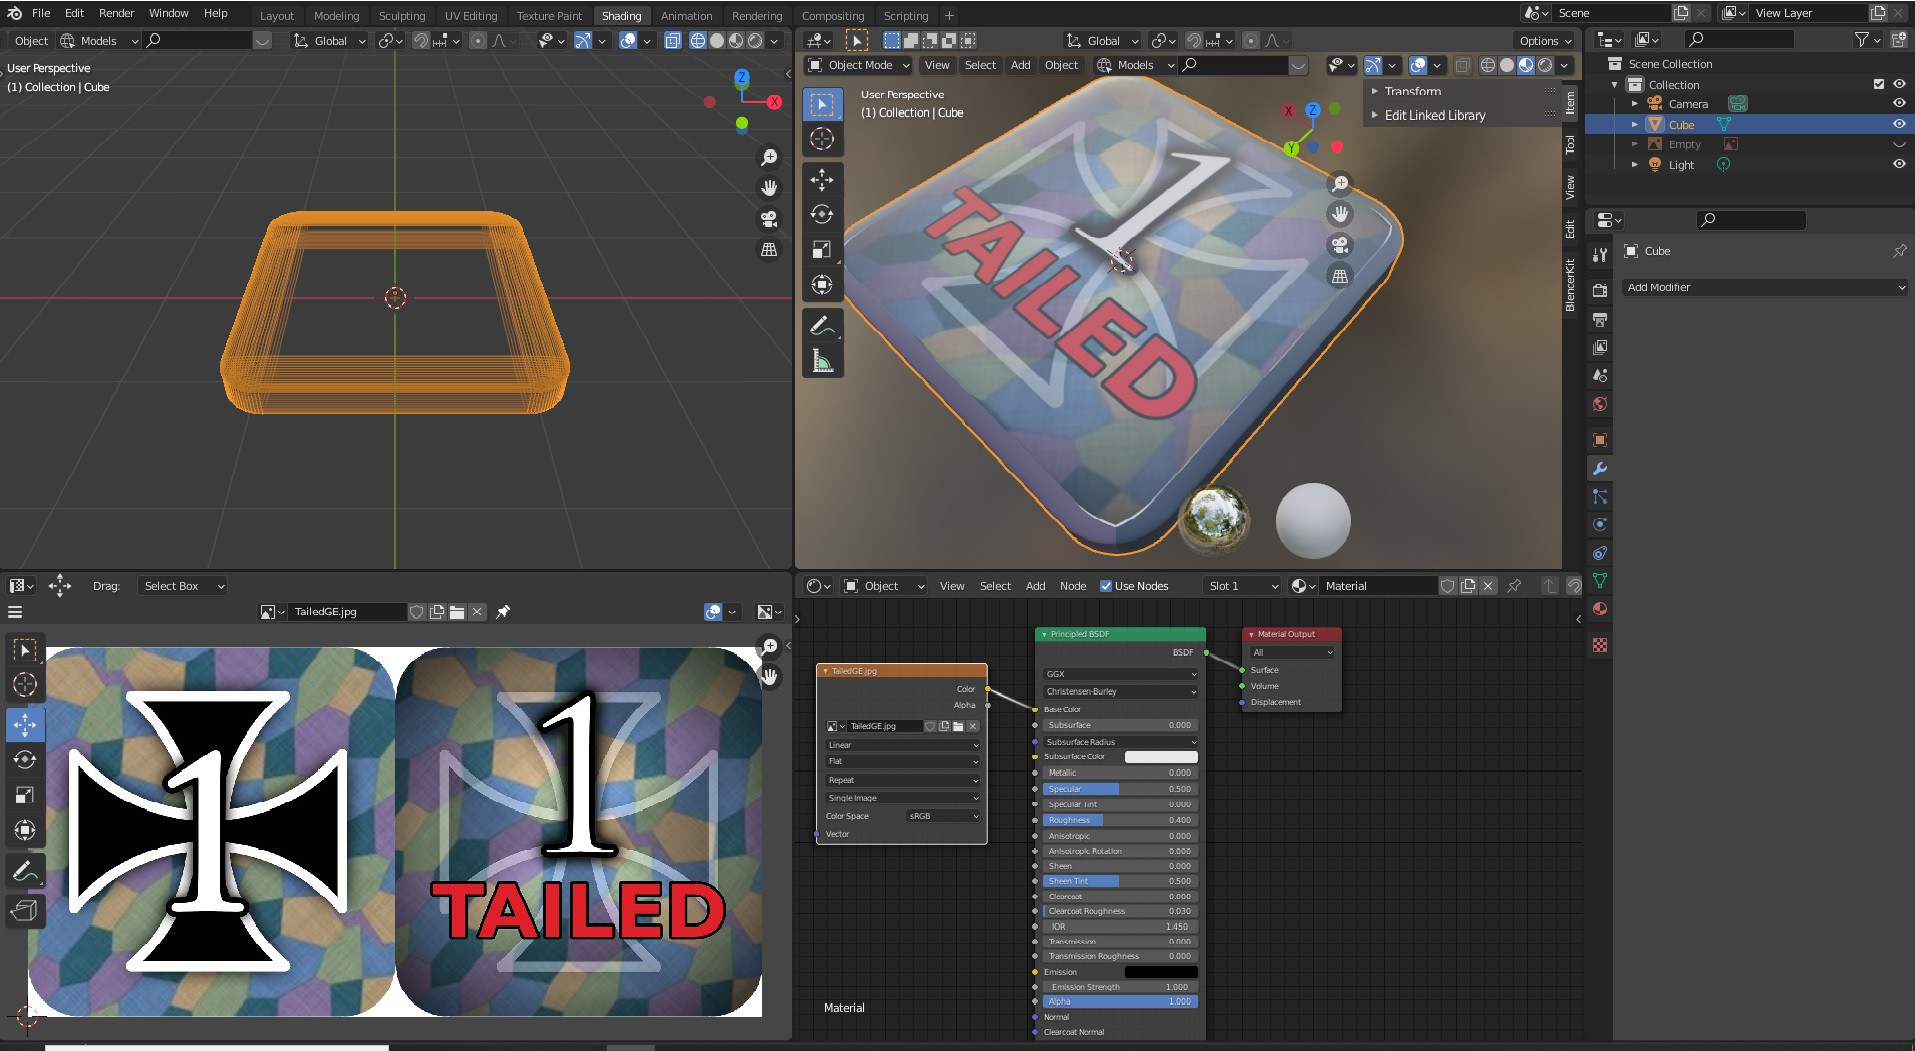
Task: Open the Christensen-Burley subsurface dropdown
Action: pos(1120,692)
